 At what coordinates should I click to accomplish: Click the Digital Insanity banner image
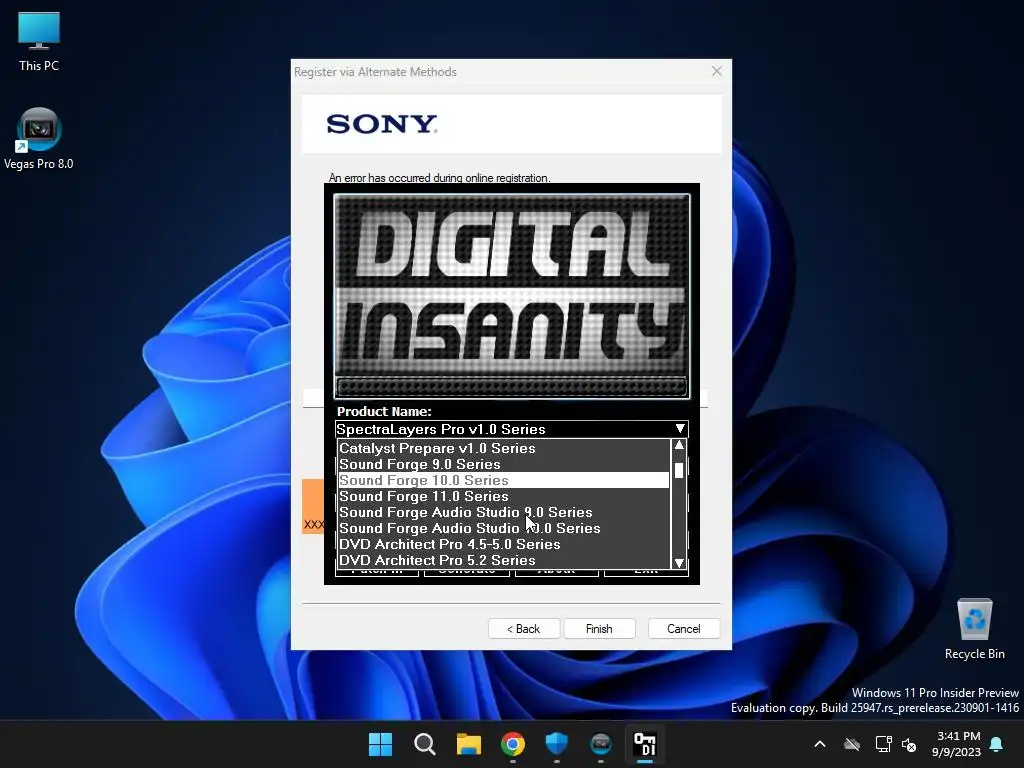coord(512,296)
